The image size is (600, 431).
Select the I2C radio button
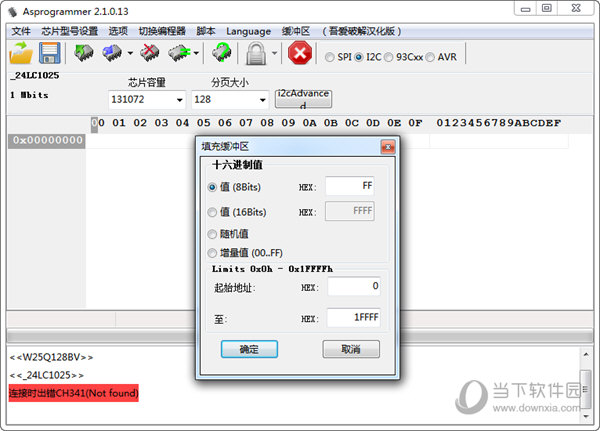pyautogui.click(x=359, y=57)
